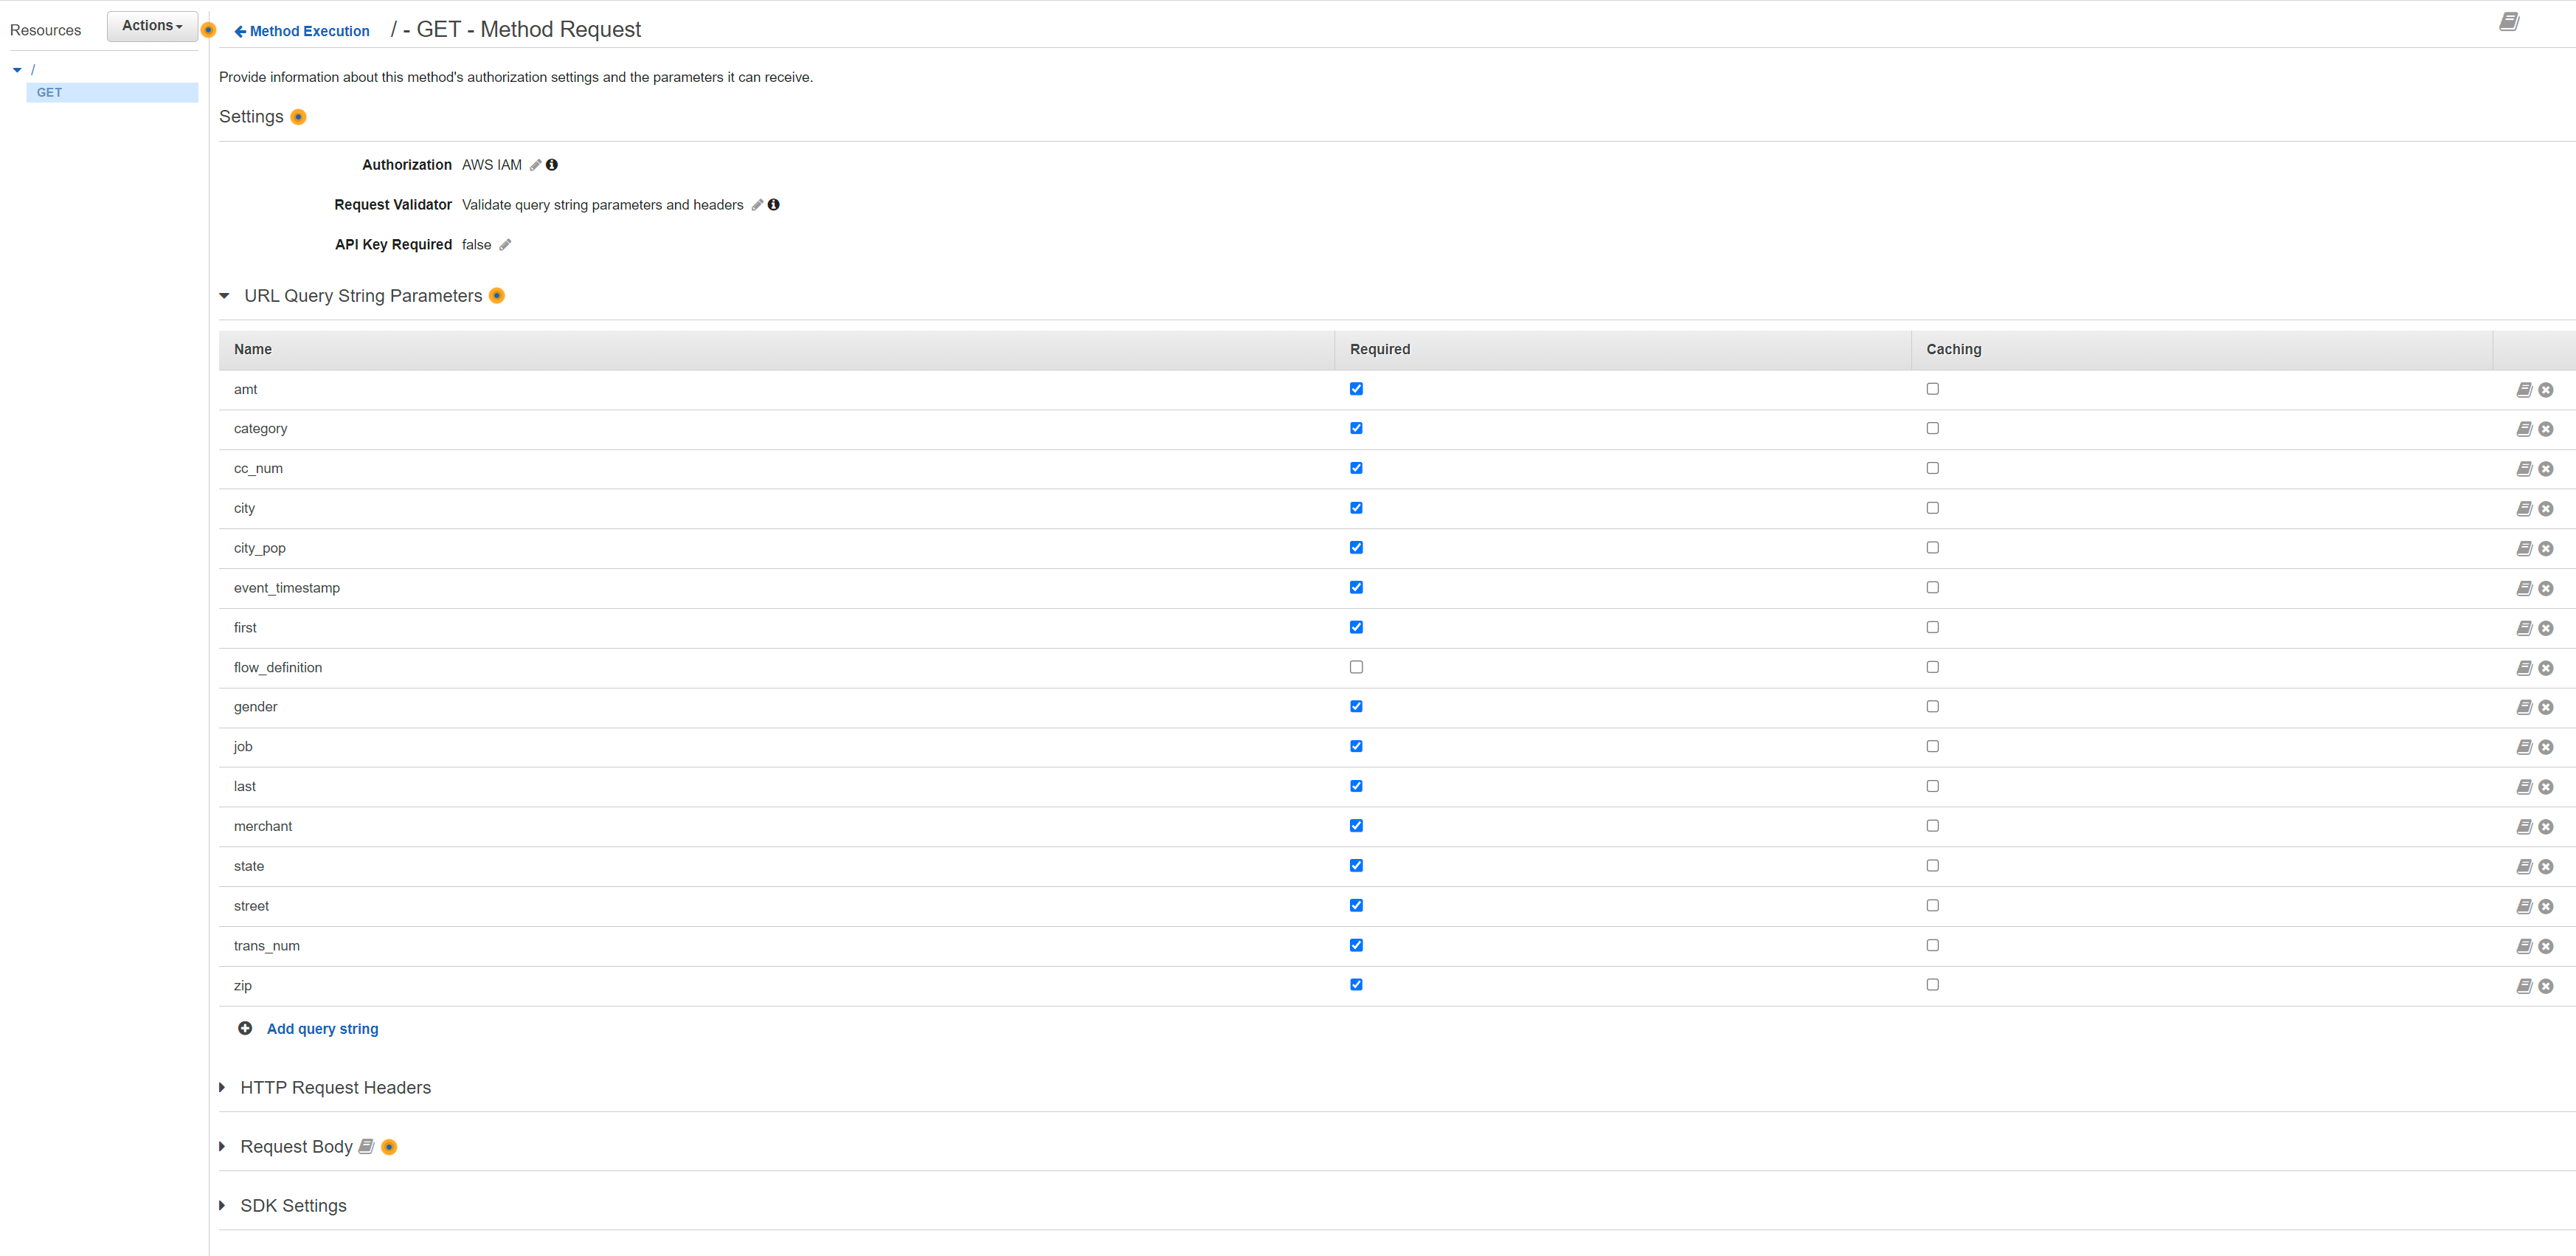2576x1256 pixels.
Task: Expand the SDK Settings section
Action: point(223,1205)
